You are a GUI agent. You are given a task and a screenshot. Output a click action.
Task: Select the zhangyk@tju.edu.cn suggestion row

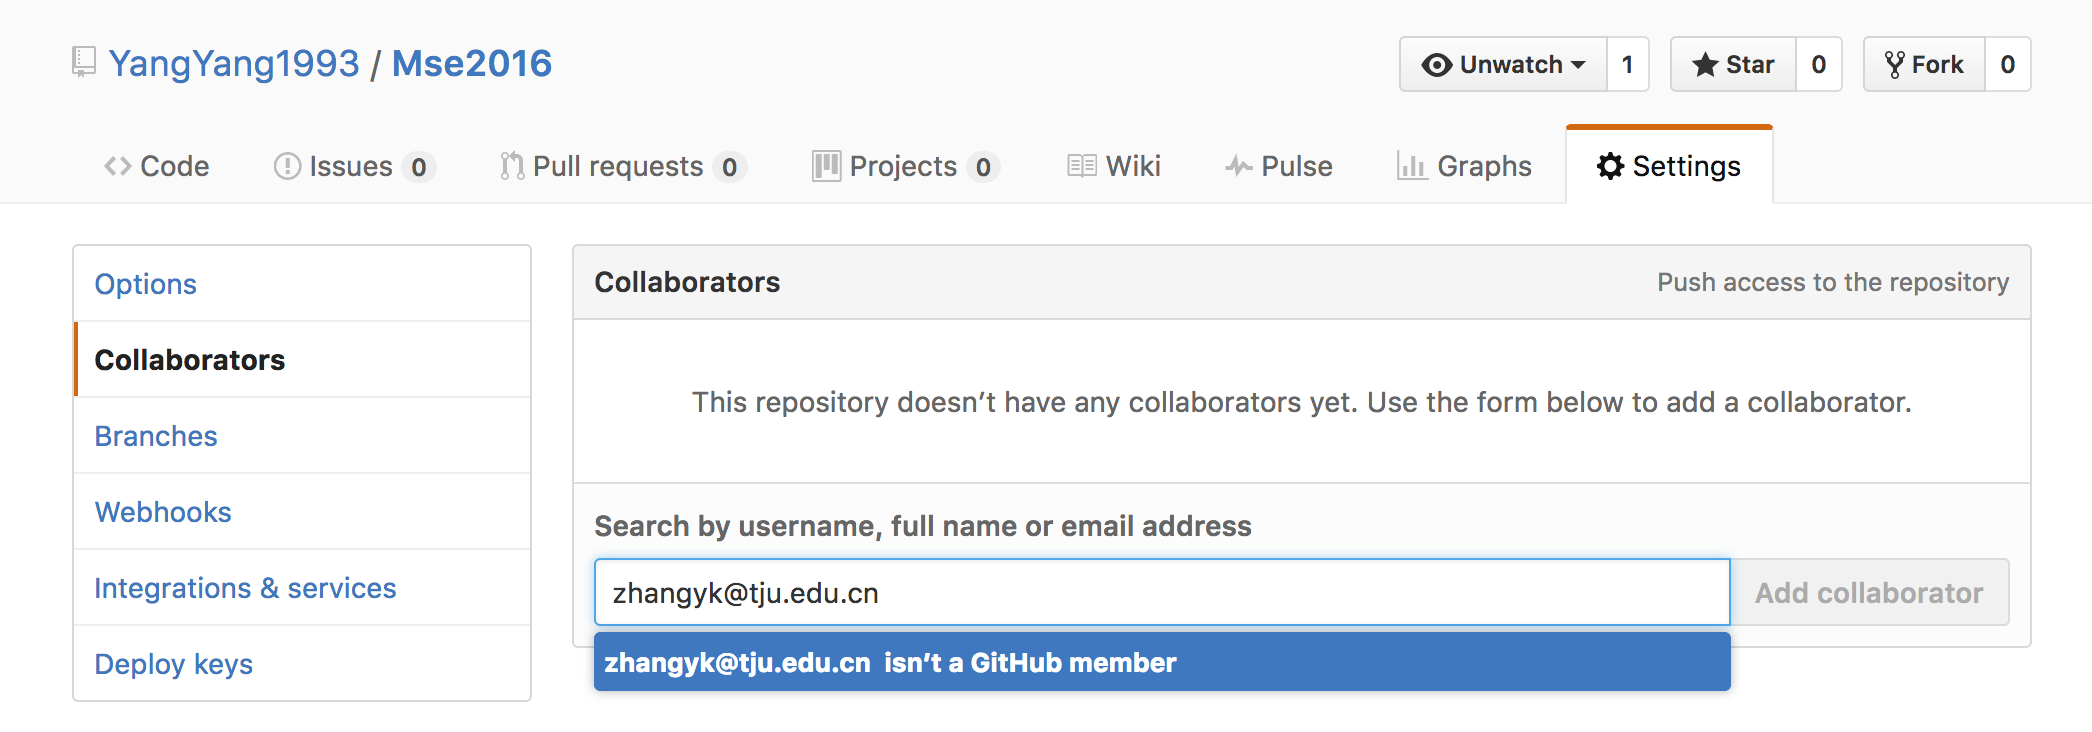[1162, 662]
